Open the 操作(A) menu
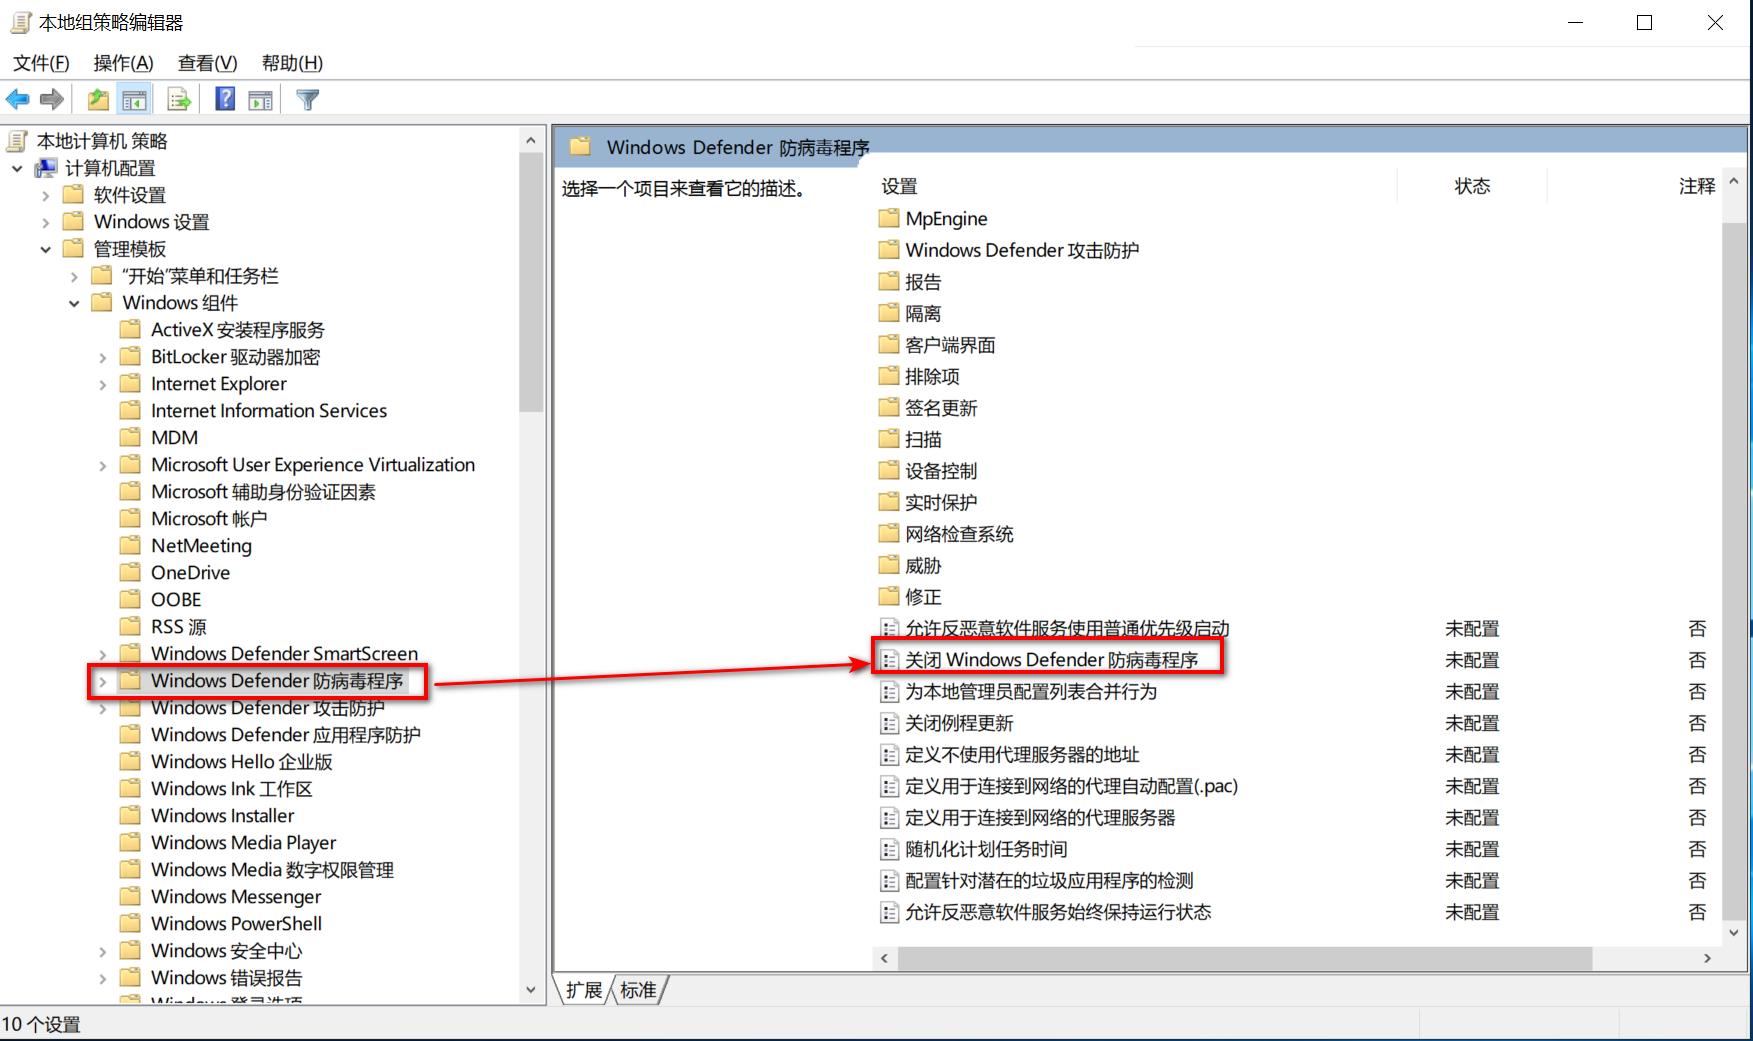 [x=123, y=63]
